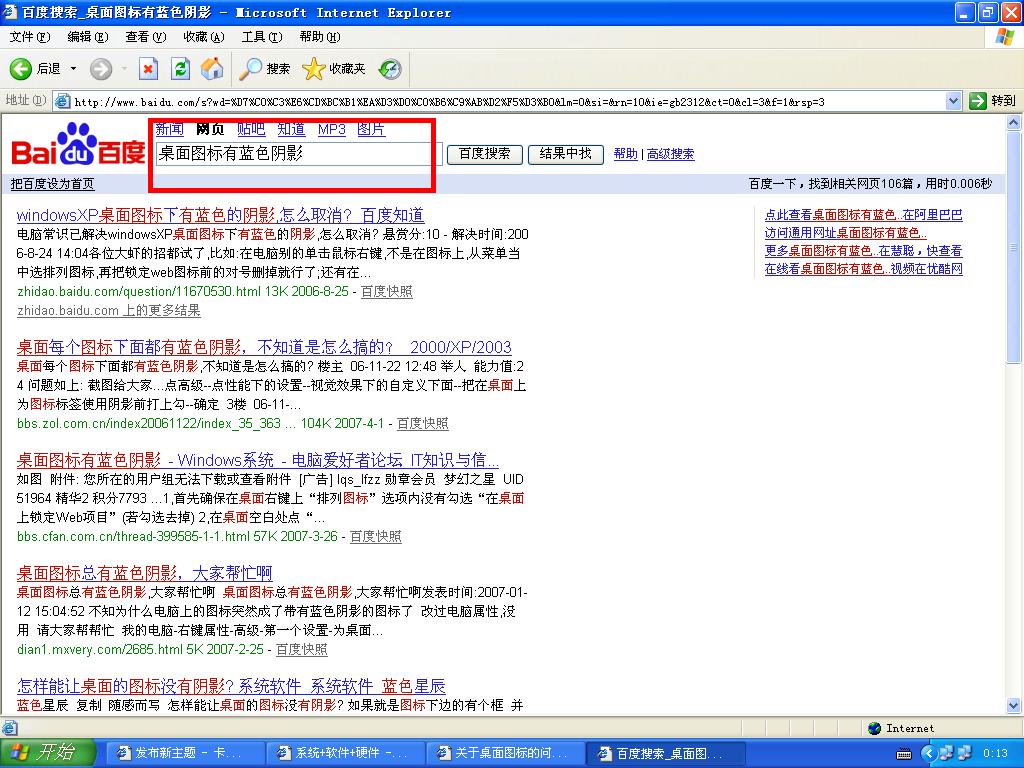Open the forward button history dropdown arrow
This screenshot has height=768, width=1024.
[x=123, y=69]
